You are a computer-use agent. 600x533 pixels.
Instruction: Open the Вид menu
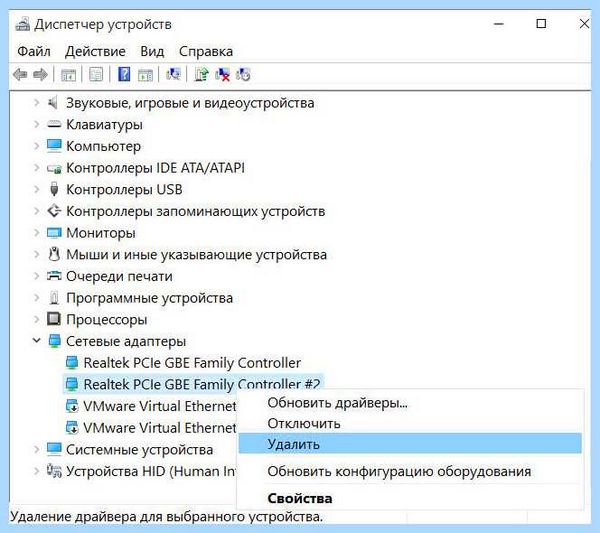pyautogui.click(x=152, y=51)
